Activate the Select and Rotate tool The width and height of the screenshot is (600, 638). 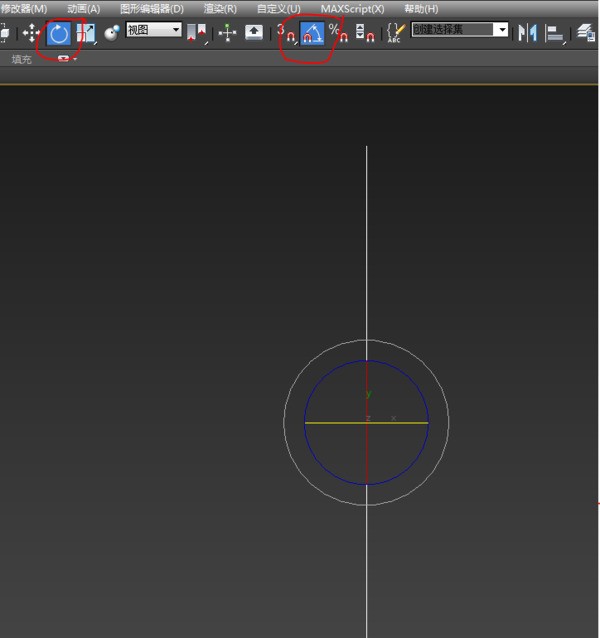(x=59, y=33)
